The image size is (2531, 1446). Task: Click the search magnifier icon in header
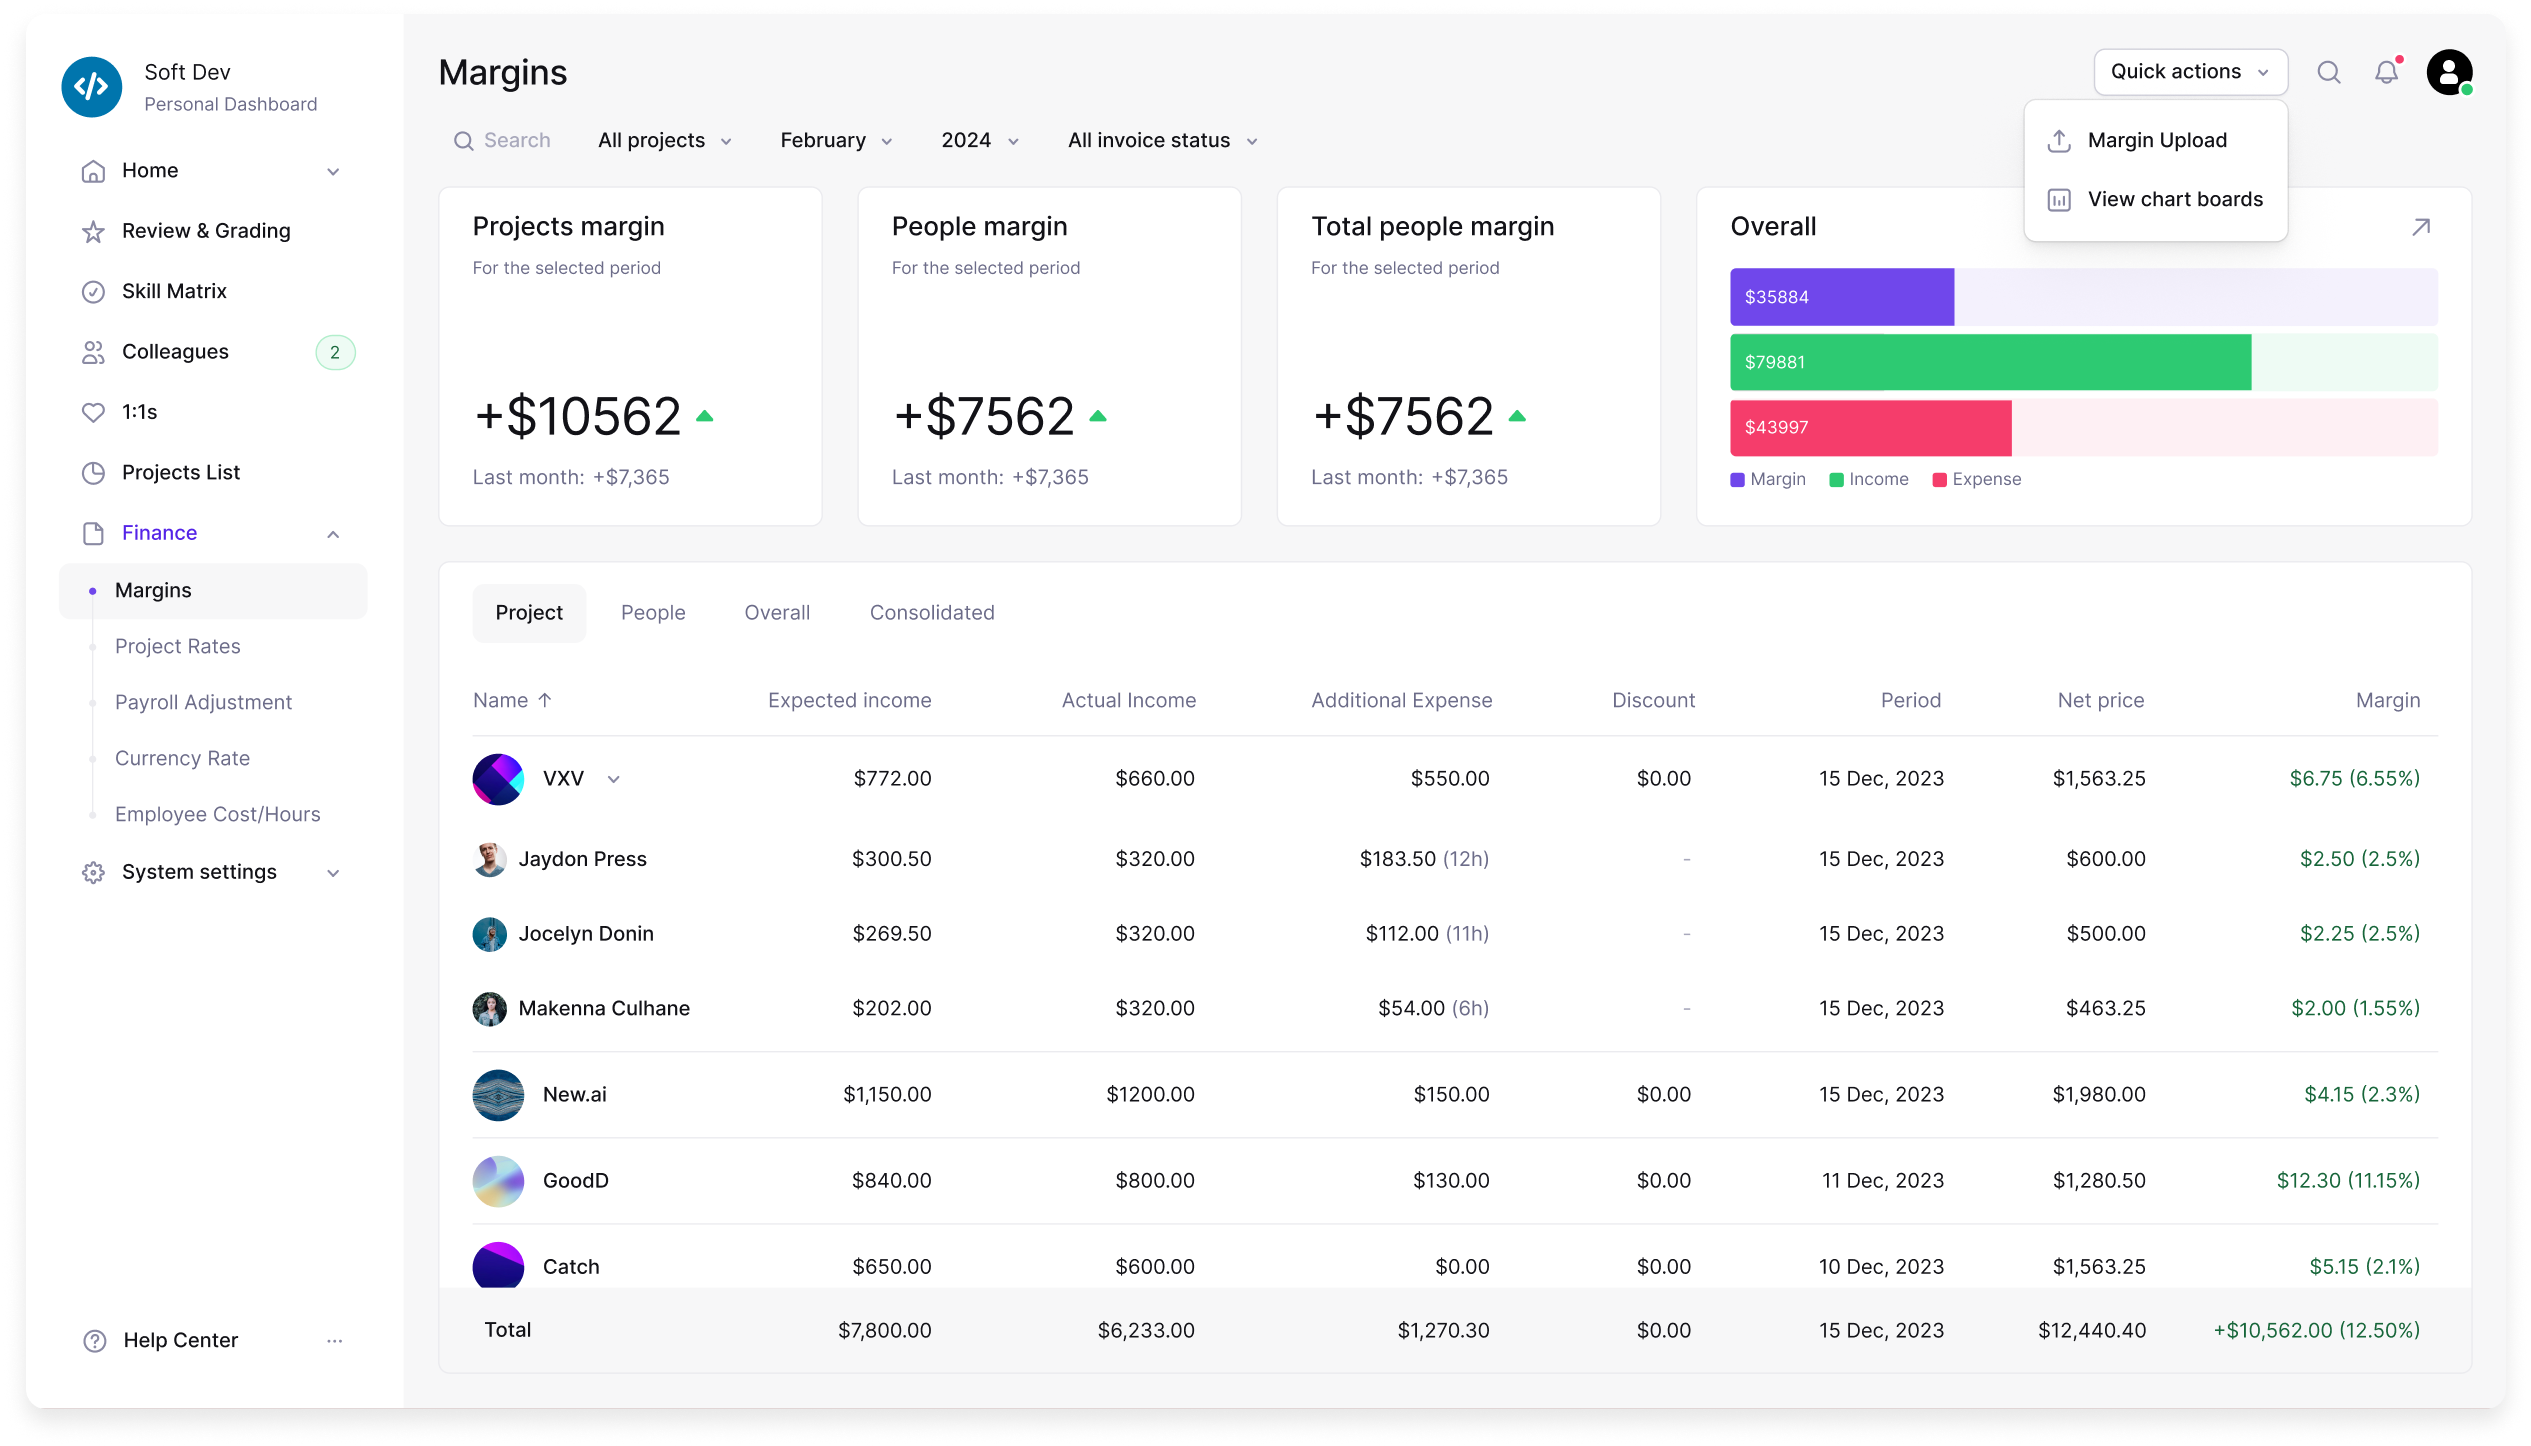(x=2328, y=72)
